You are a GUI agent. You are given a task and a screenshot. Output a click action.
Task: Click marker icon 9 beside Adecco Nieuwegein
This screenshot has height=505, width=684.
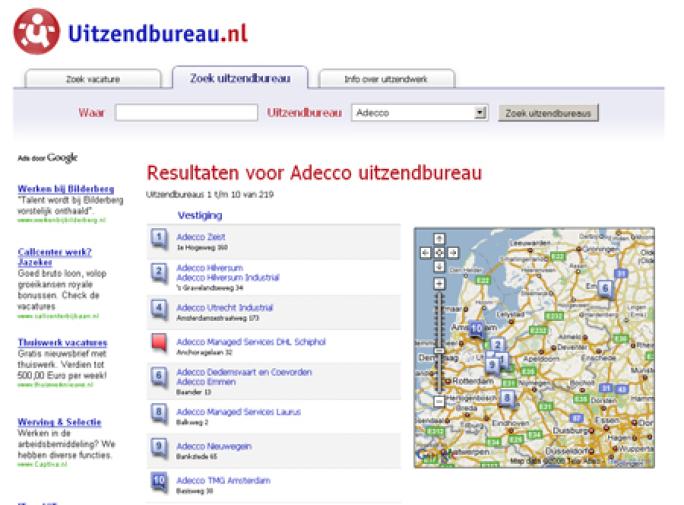[x=158, y=448]
